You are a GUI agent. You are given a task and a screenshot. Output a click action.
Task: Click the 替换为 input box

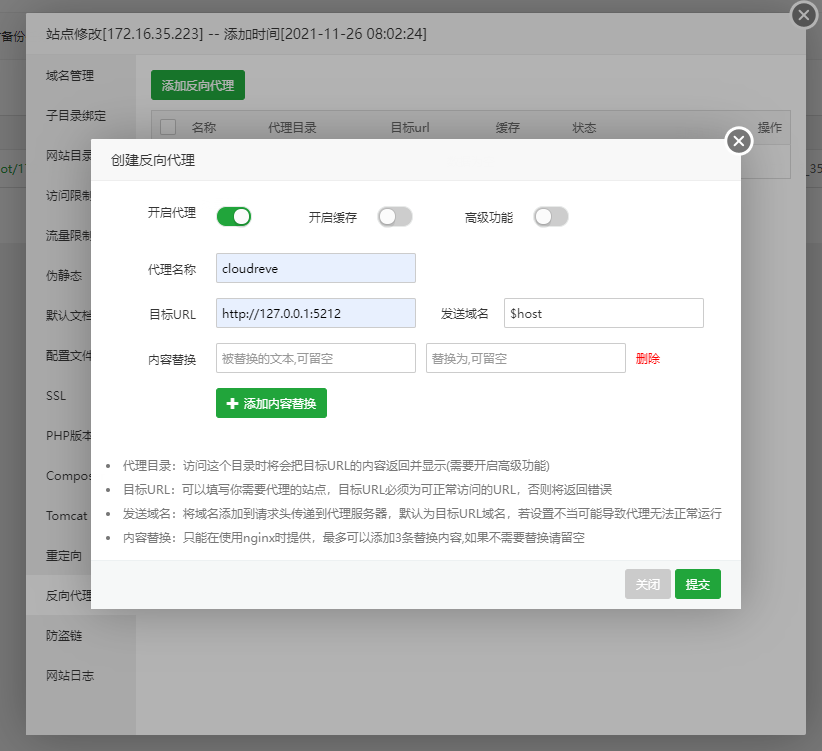[x=525, y=358]
